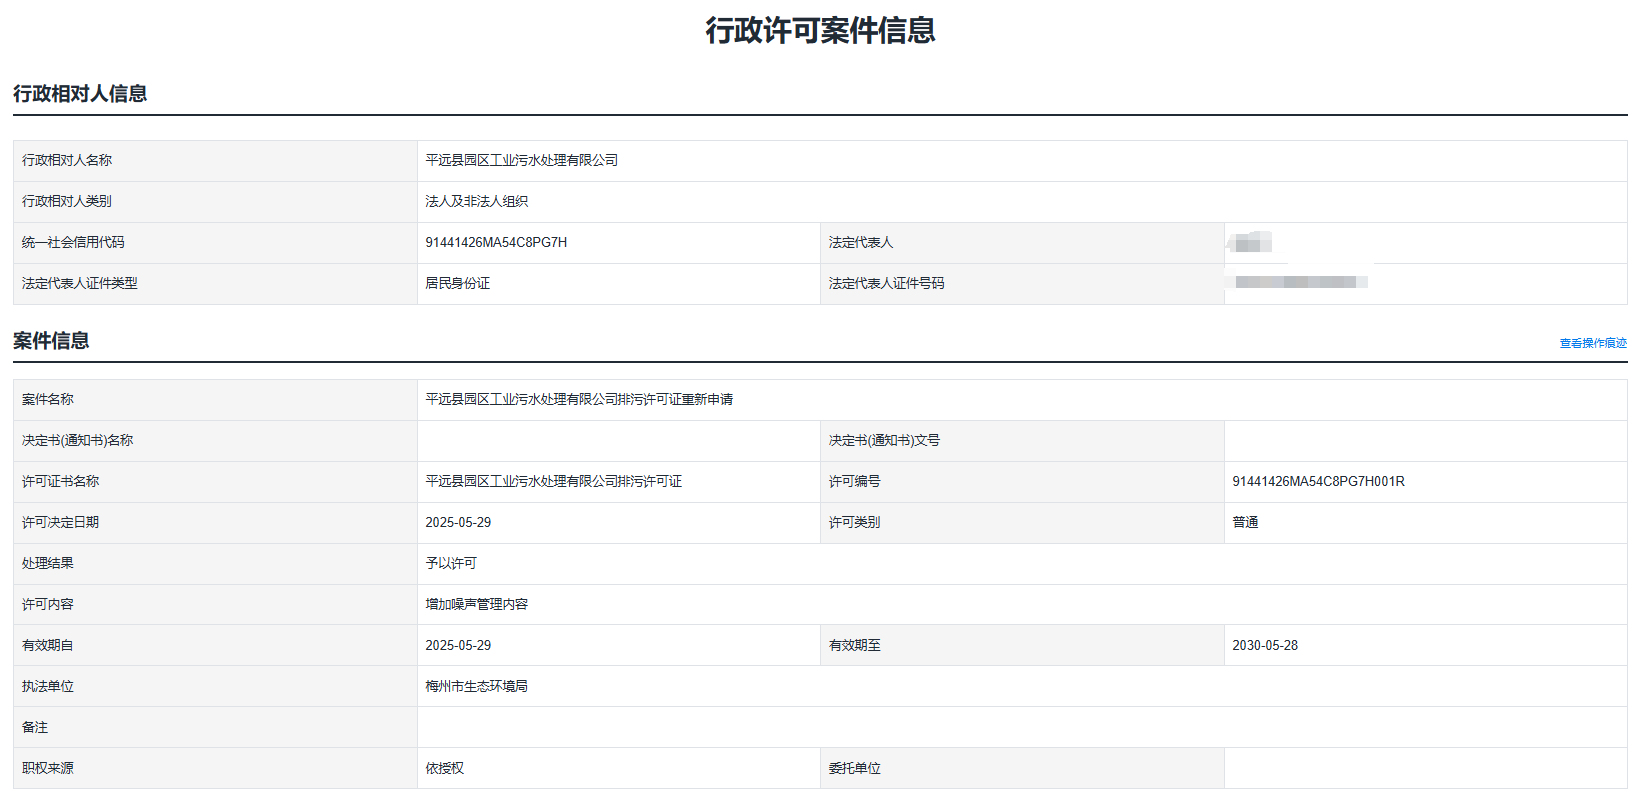1636x796 pixels.
Task: Click the 居民身份证 certificate type value
Action: [457, 284]
